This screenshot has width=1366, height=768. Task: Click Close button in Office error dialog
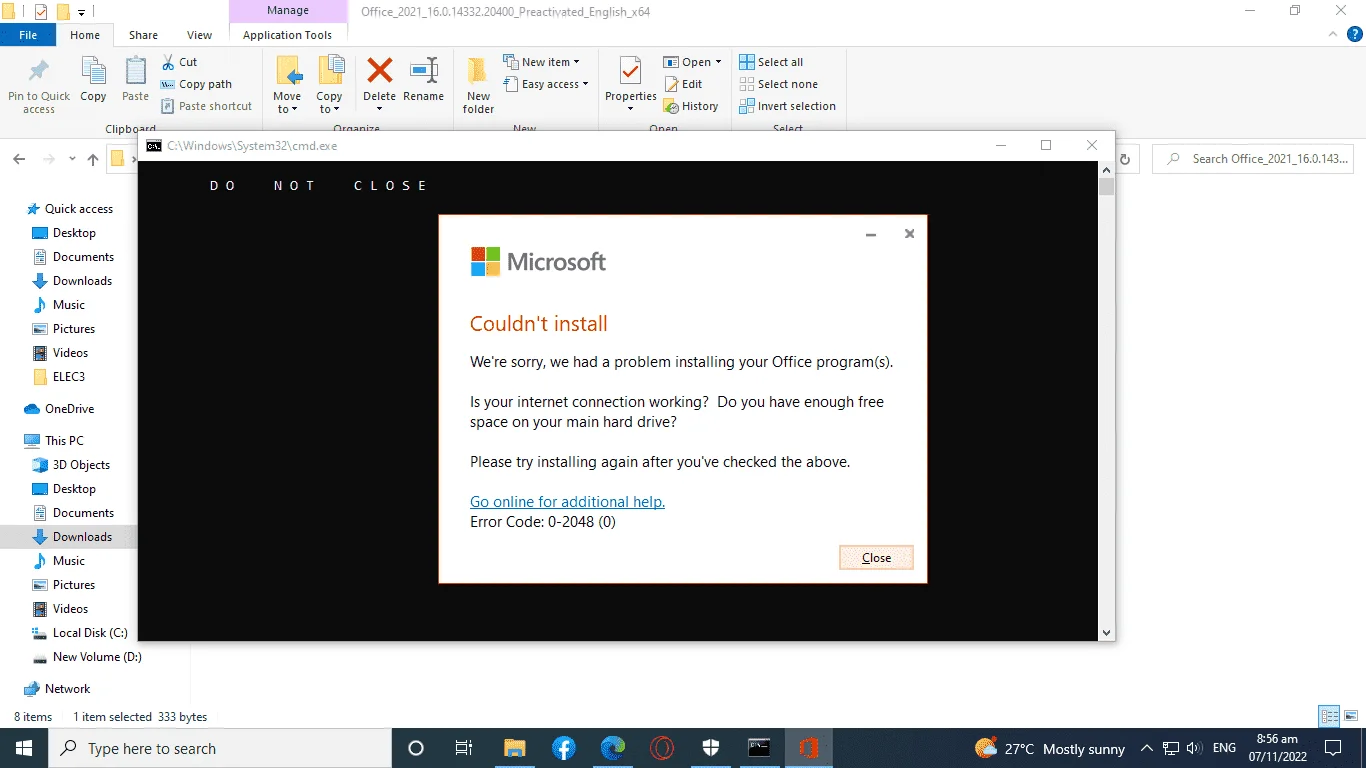[876, 558]
